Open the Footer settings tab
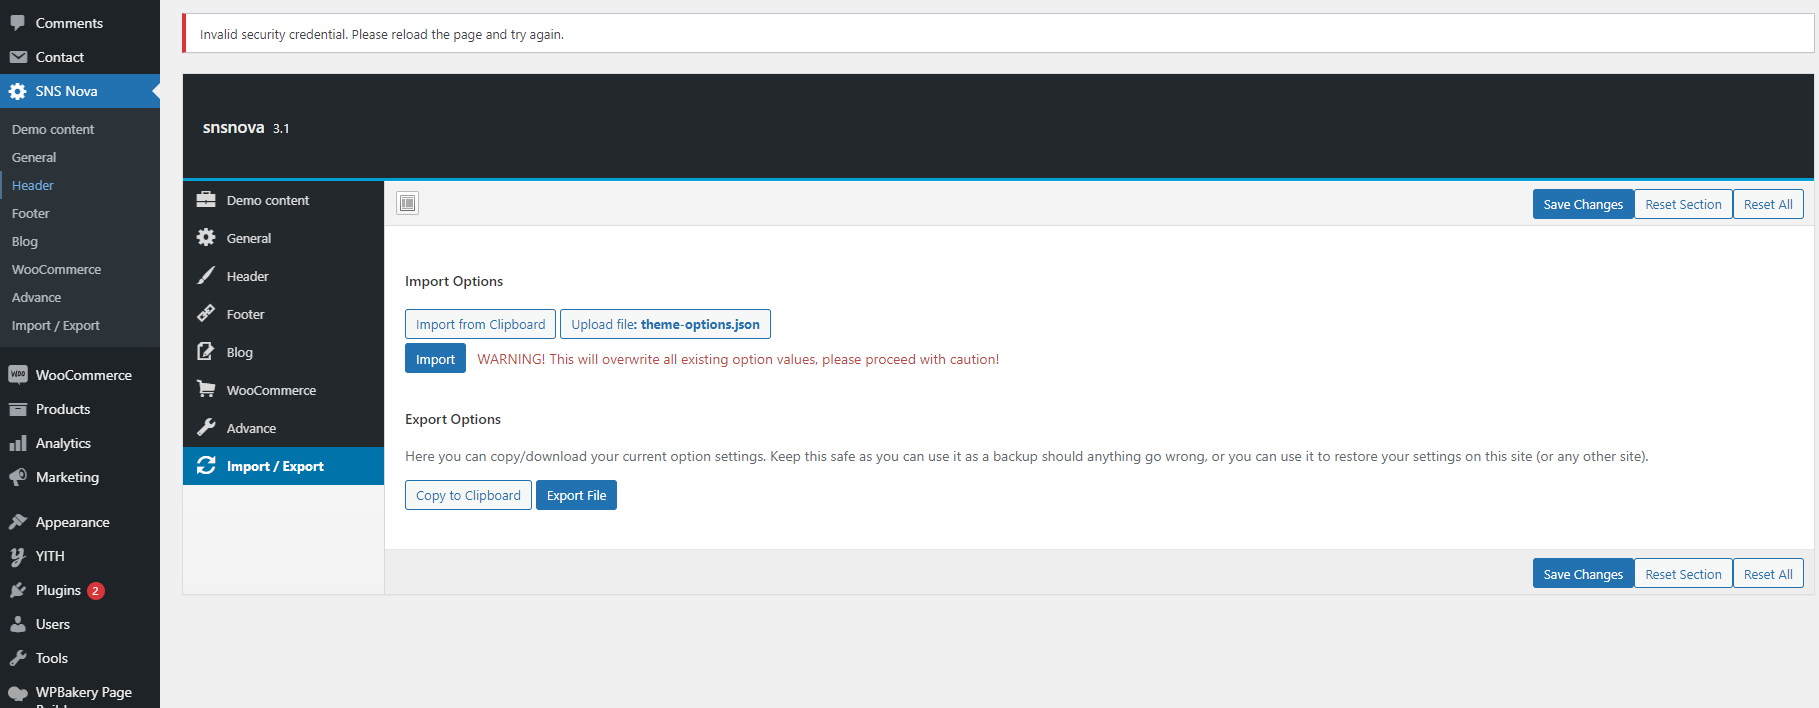1819x708 pixels. (245, 314)
